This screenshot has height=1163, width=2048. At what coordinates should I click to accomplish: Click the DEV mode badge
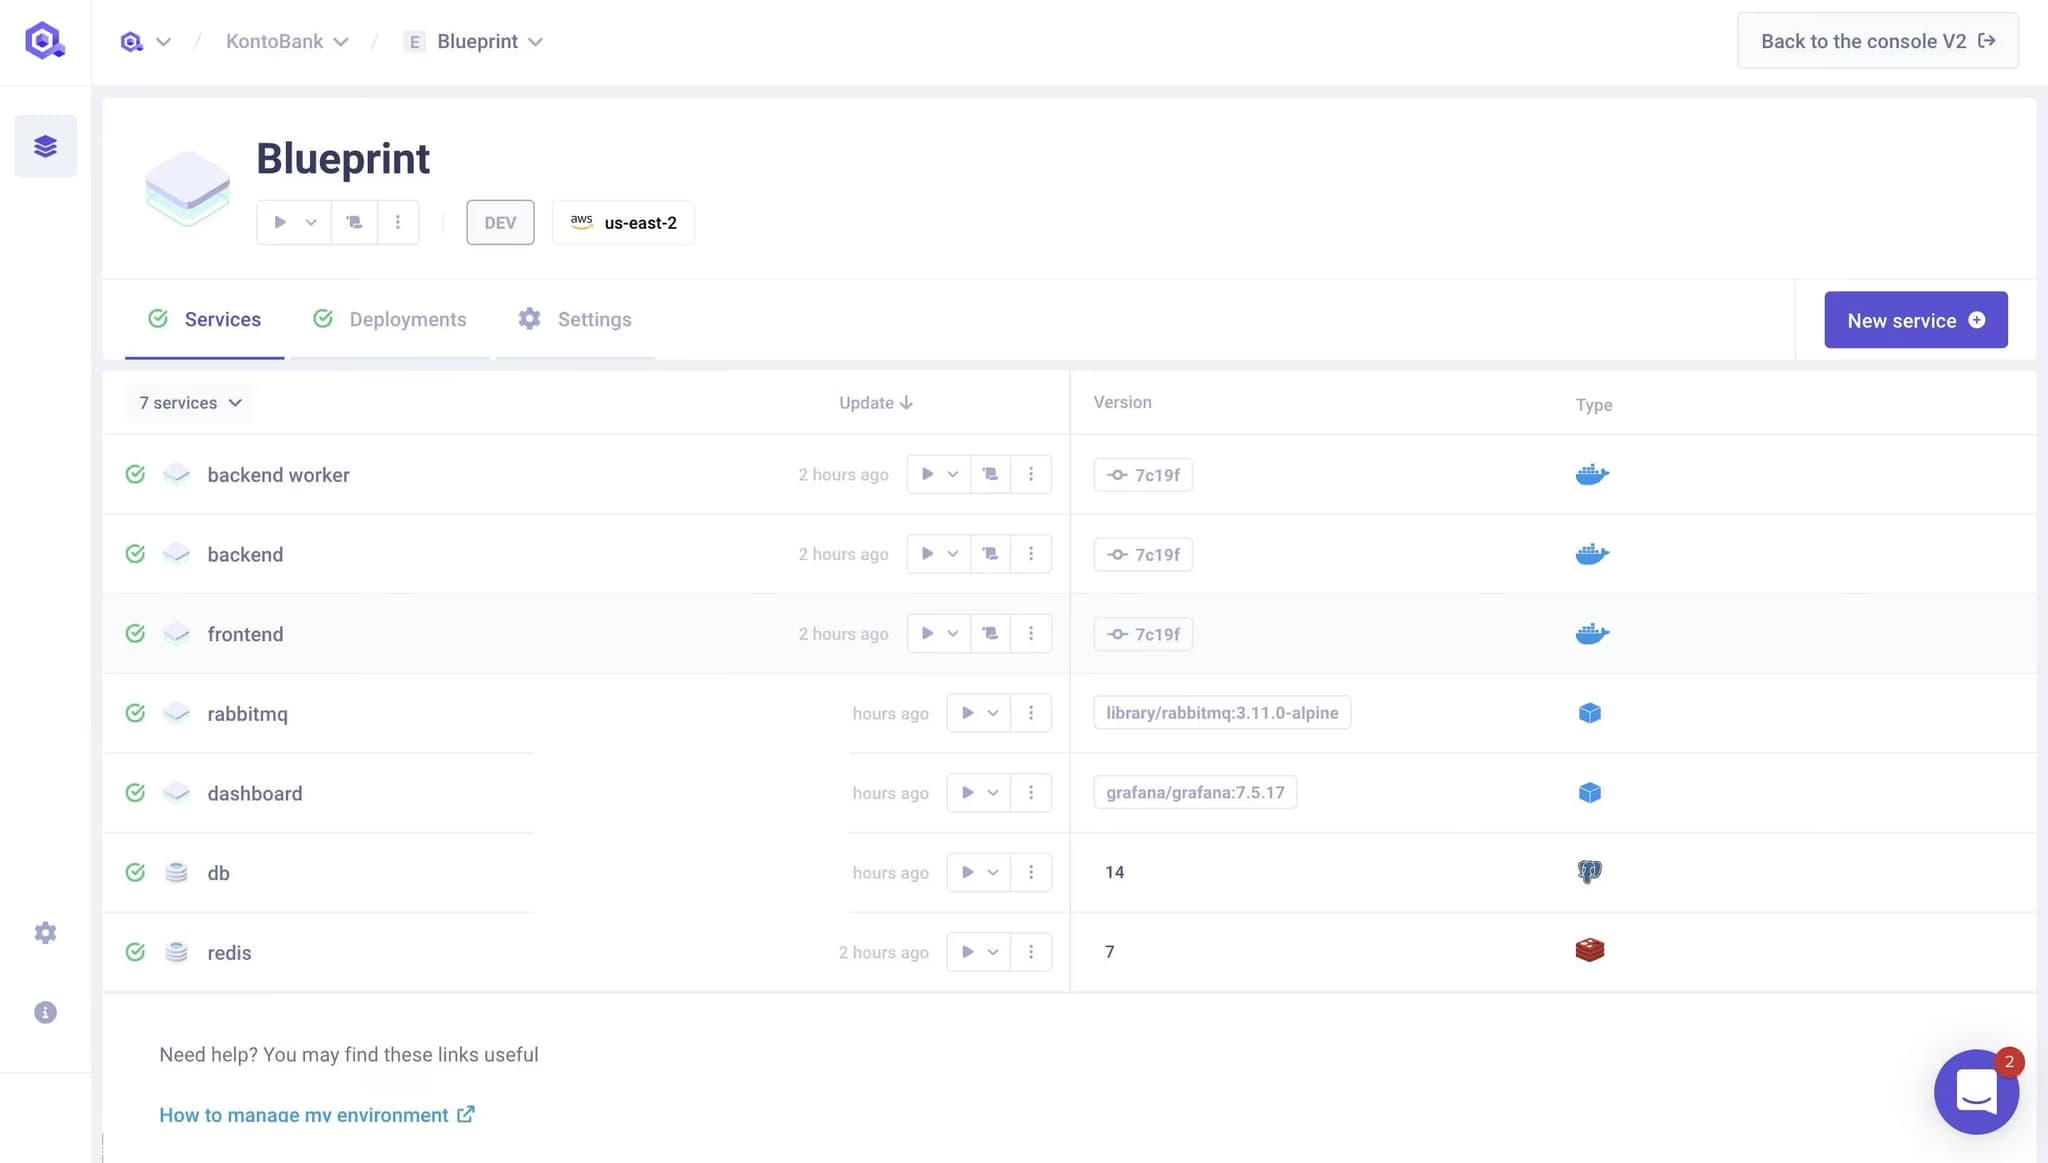pos(500,222)
